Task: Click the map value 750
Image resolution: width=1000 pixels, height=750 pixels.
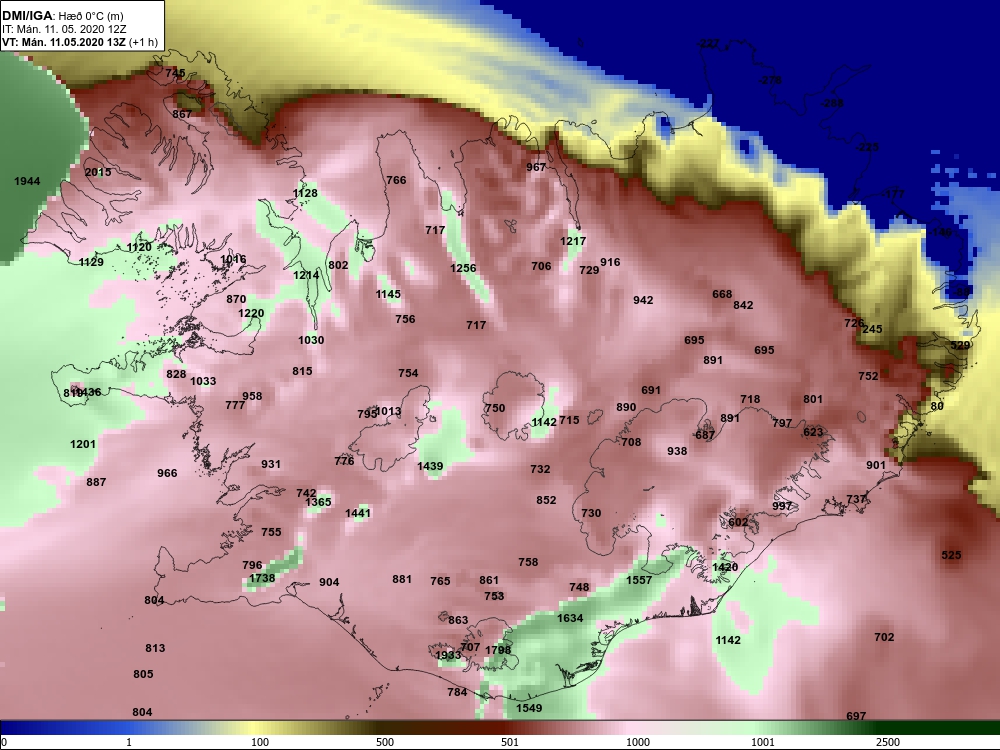Action: pos(494,408)
